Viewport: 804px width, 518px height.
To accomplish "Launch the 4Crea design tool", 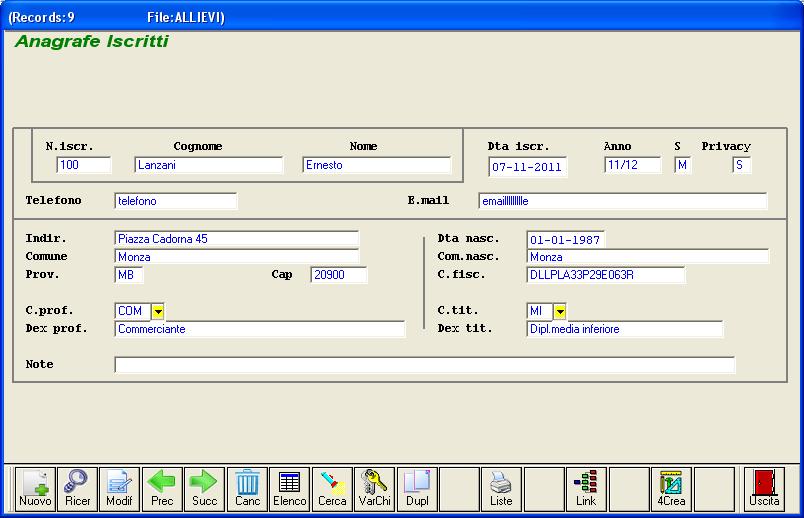I will tap(671, 489).
